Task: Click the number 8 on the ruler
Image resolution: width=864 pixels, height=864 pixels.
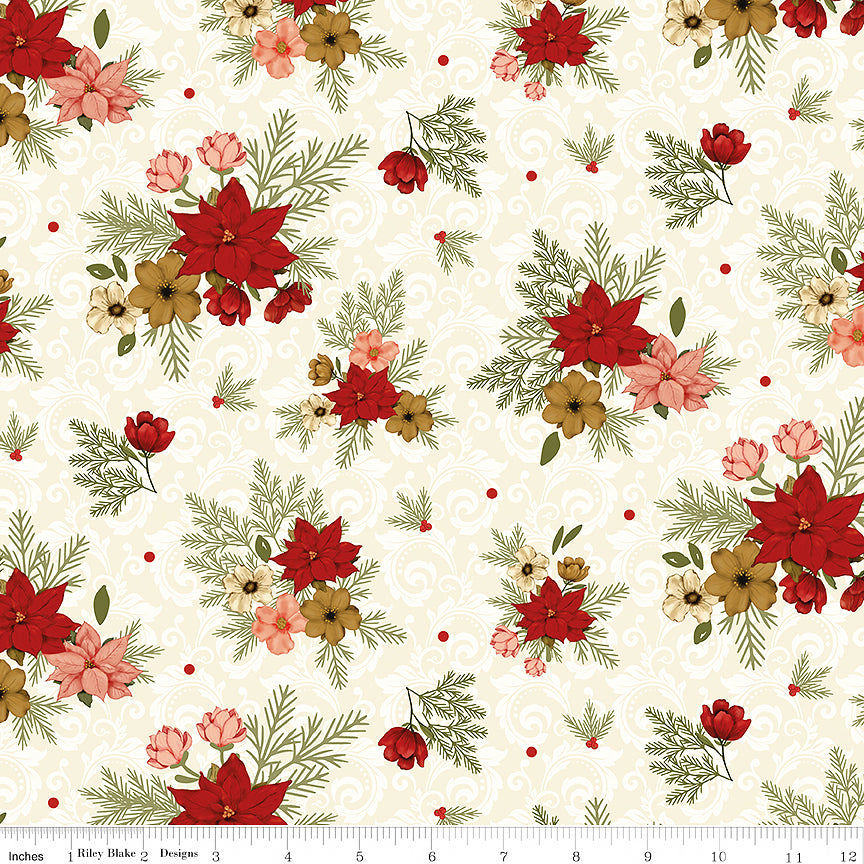Action: click(x=576, y=856)
